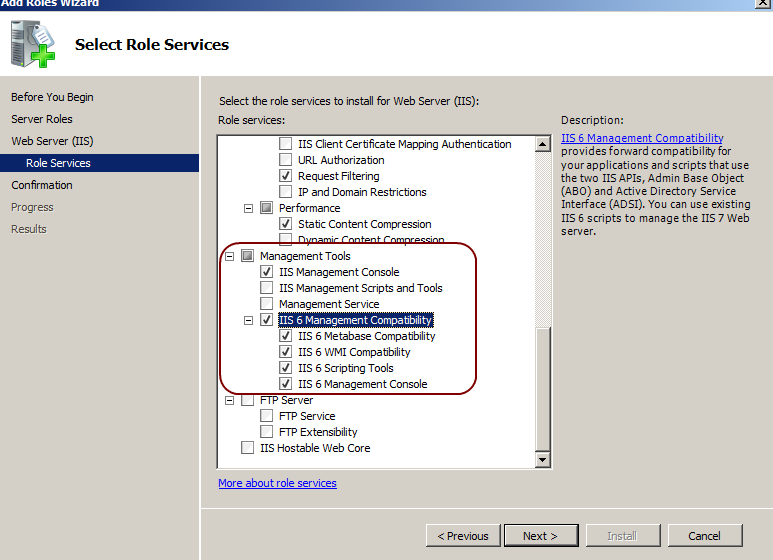
Task: Go back with the Previous button
Action: click(463, 535)
